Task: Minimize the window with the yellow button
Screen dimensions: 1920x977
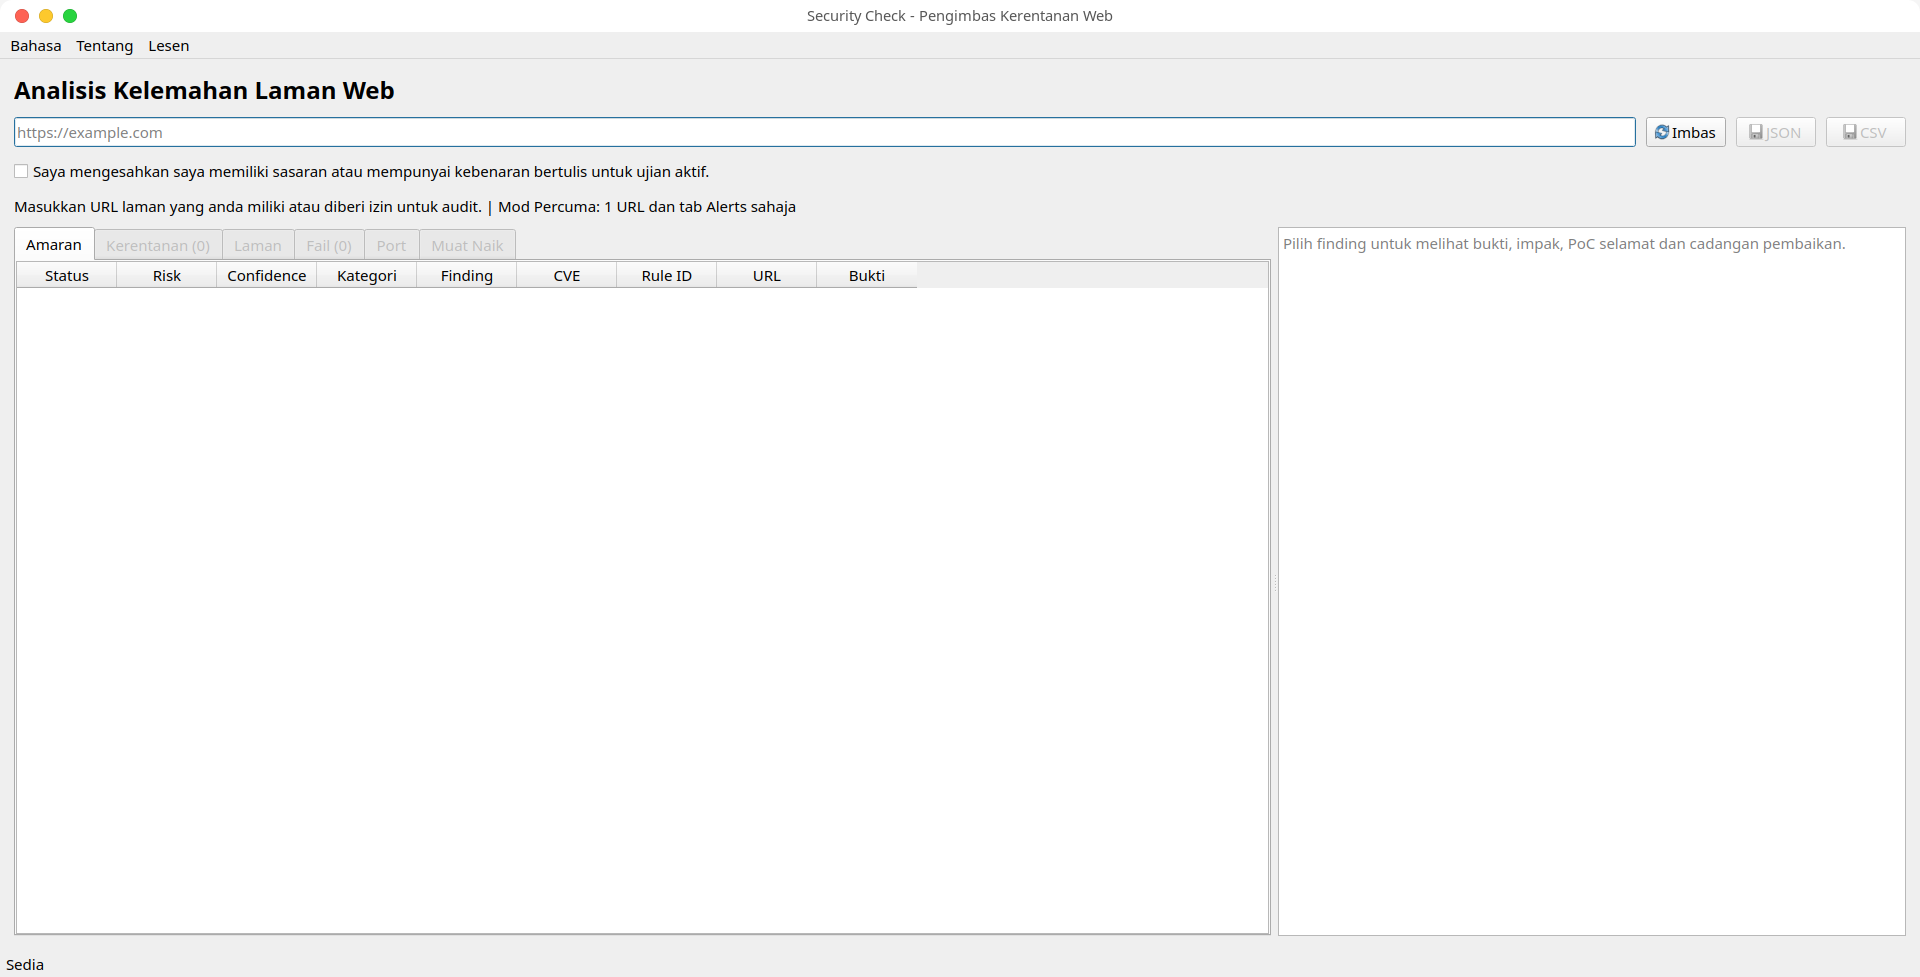Action: coord(46,16)
